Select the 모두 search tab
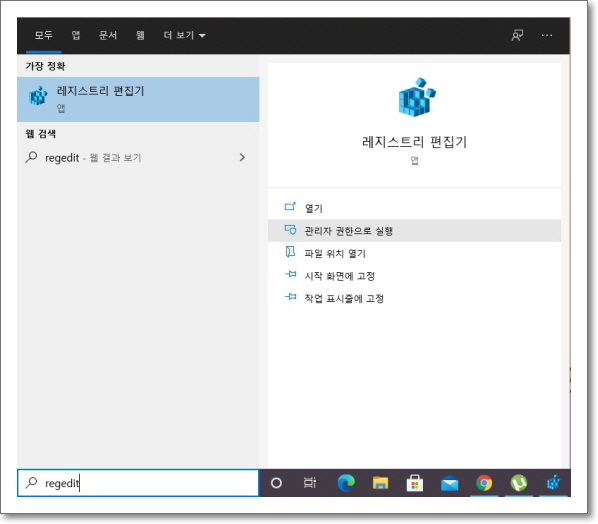 tap(43, 35)
